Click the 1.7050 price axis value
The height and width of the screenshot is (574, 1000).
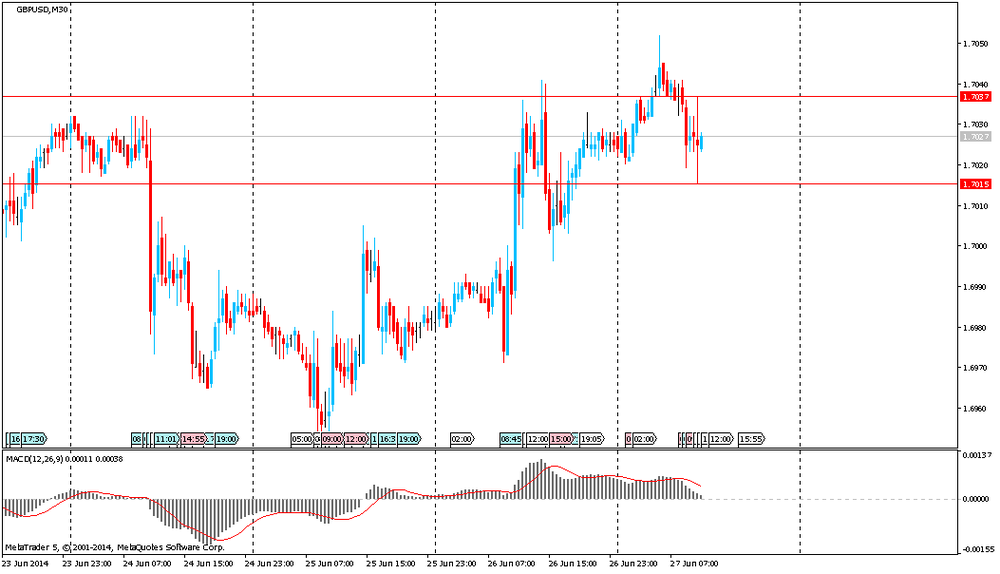pyautogui.click(x=976, y=43)
